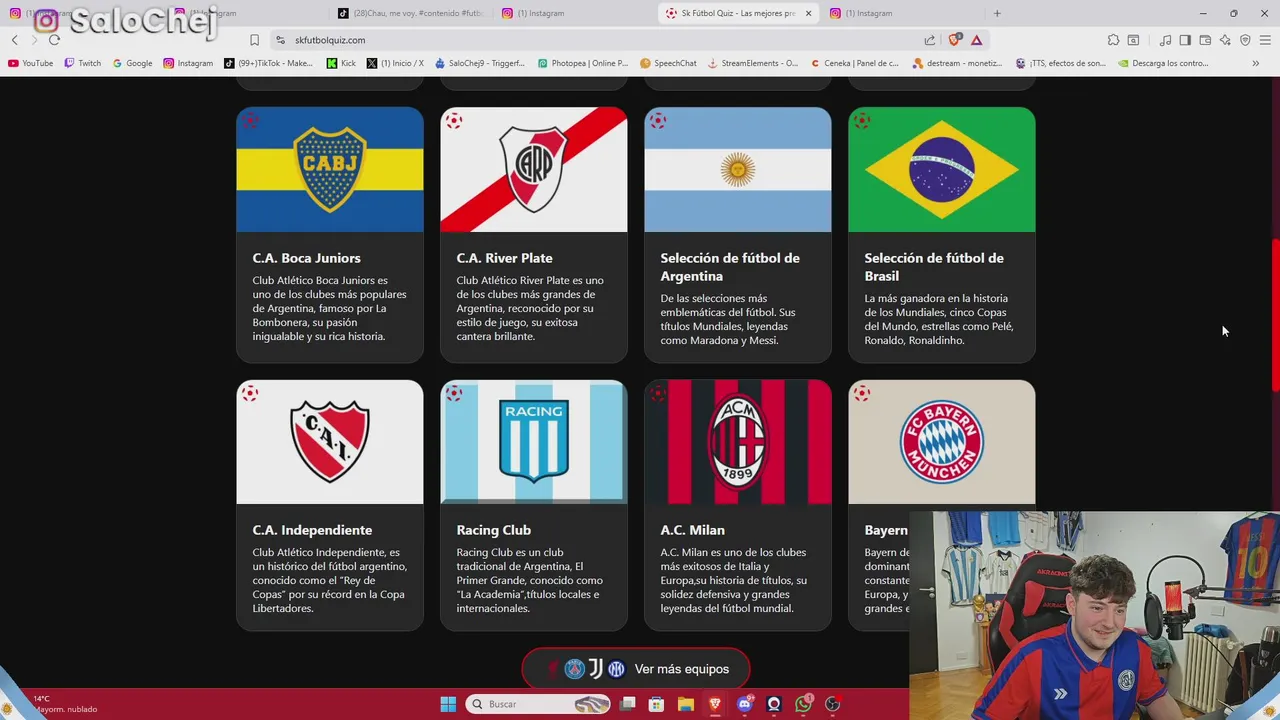Open the YouTube bookmark
This screenshot has height=720, width=1280.
pos(30,63)
